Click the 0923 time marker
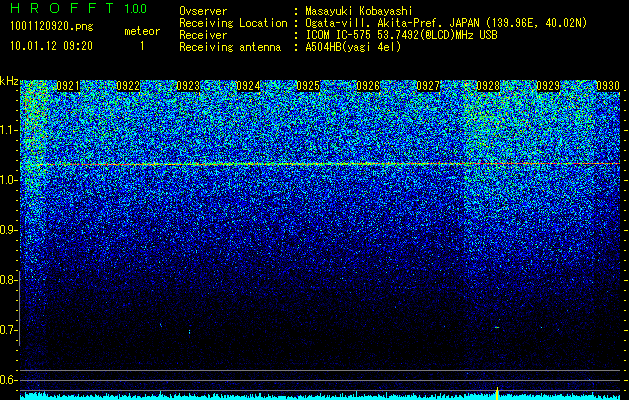The width and height of the screenshot is (629, 400). click(x=188, y=86)
